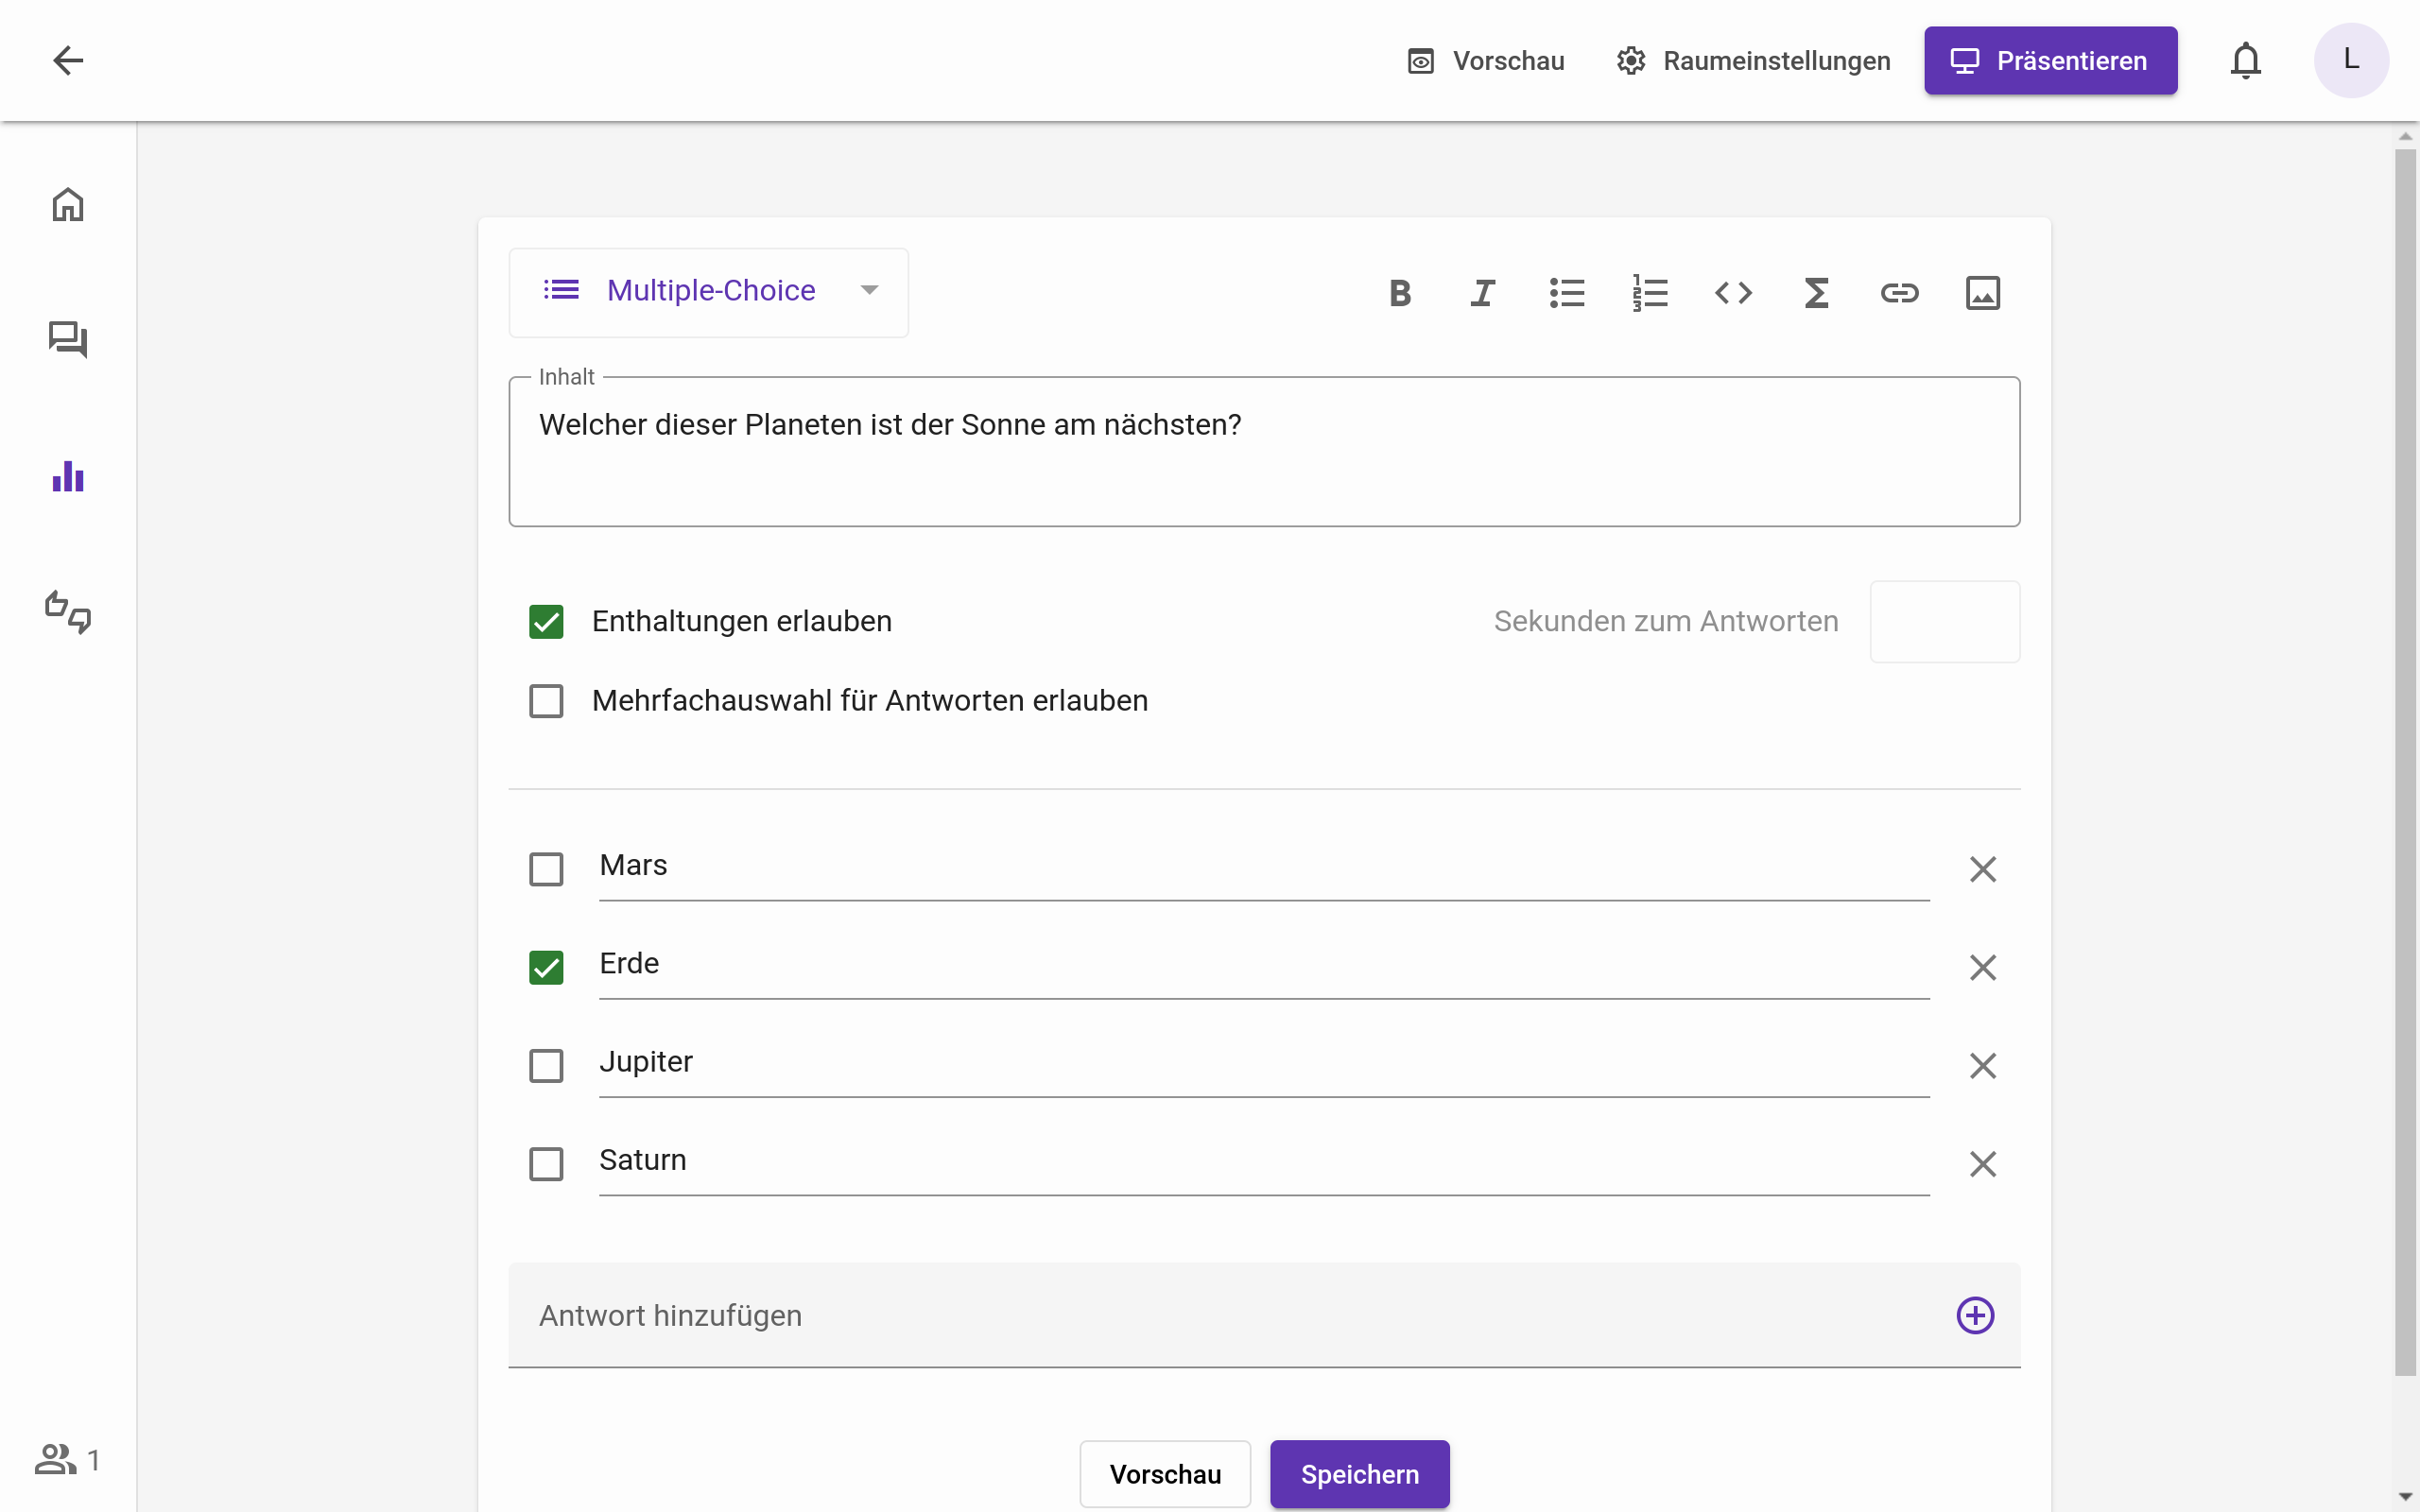Apply bold formatting

1400,293
